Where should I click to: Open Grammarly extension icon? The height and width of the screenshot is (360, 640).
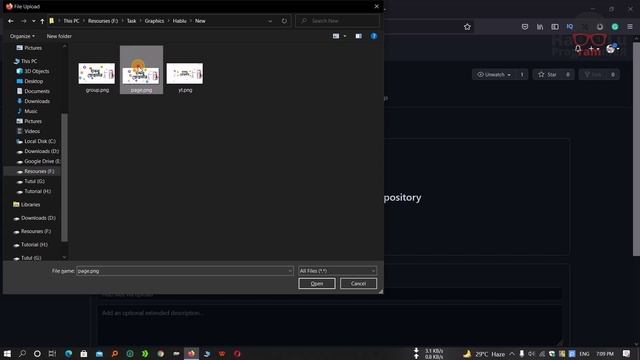tap(615, 27)
